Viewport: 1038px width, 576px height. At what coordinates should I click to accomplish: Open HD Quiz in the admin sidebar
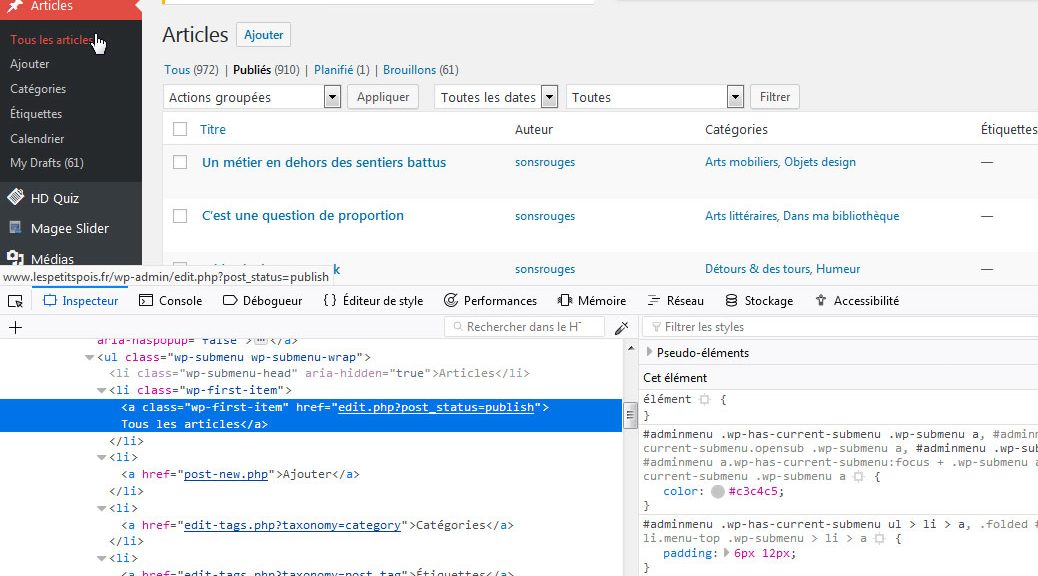[54, 198]
